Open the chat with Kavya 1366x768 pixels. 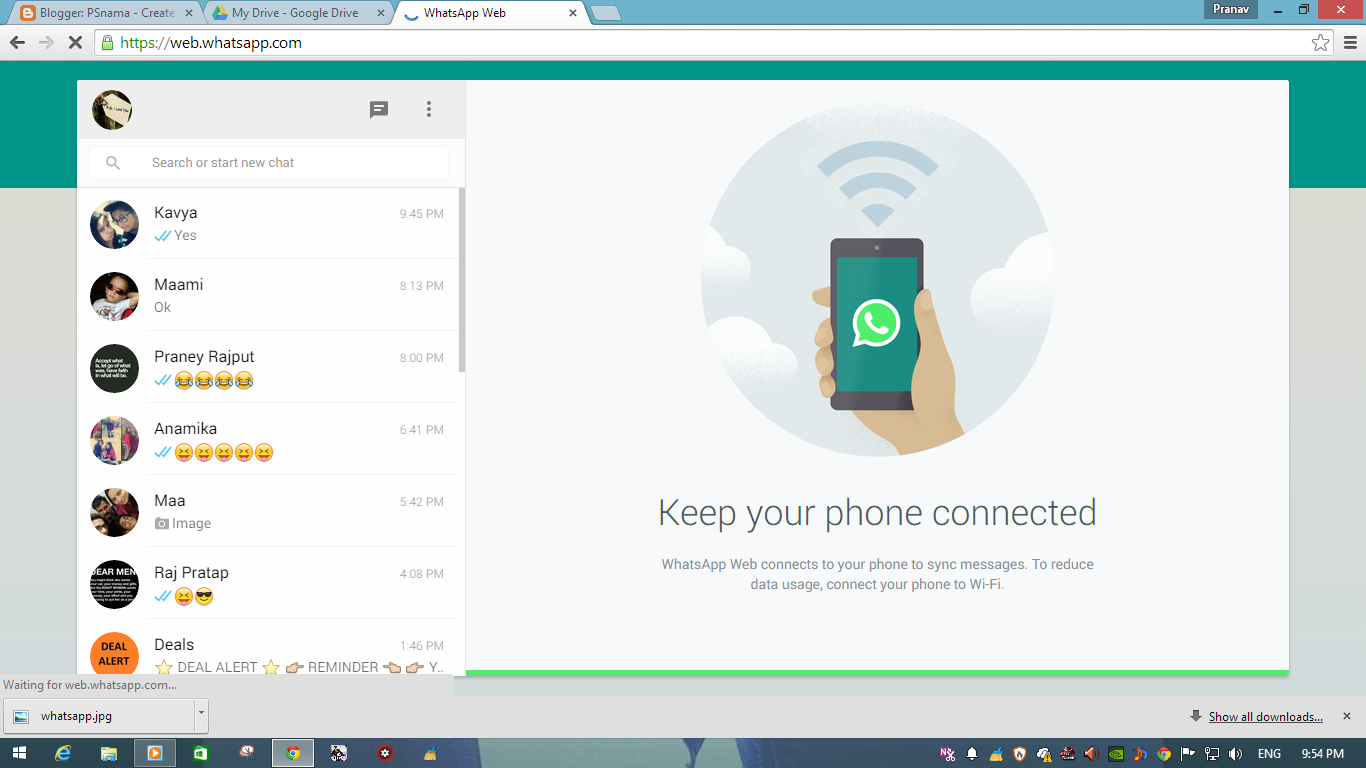pos(268,223)
